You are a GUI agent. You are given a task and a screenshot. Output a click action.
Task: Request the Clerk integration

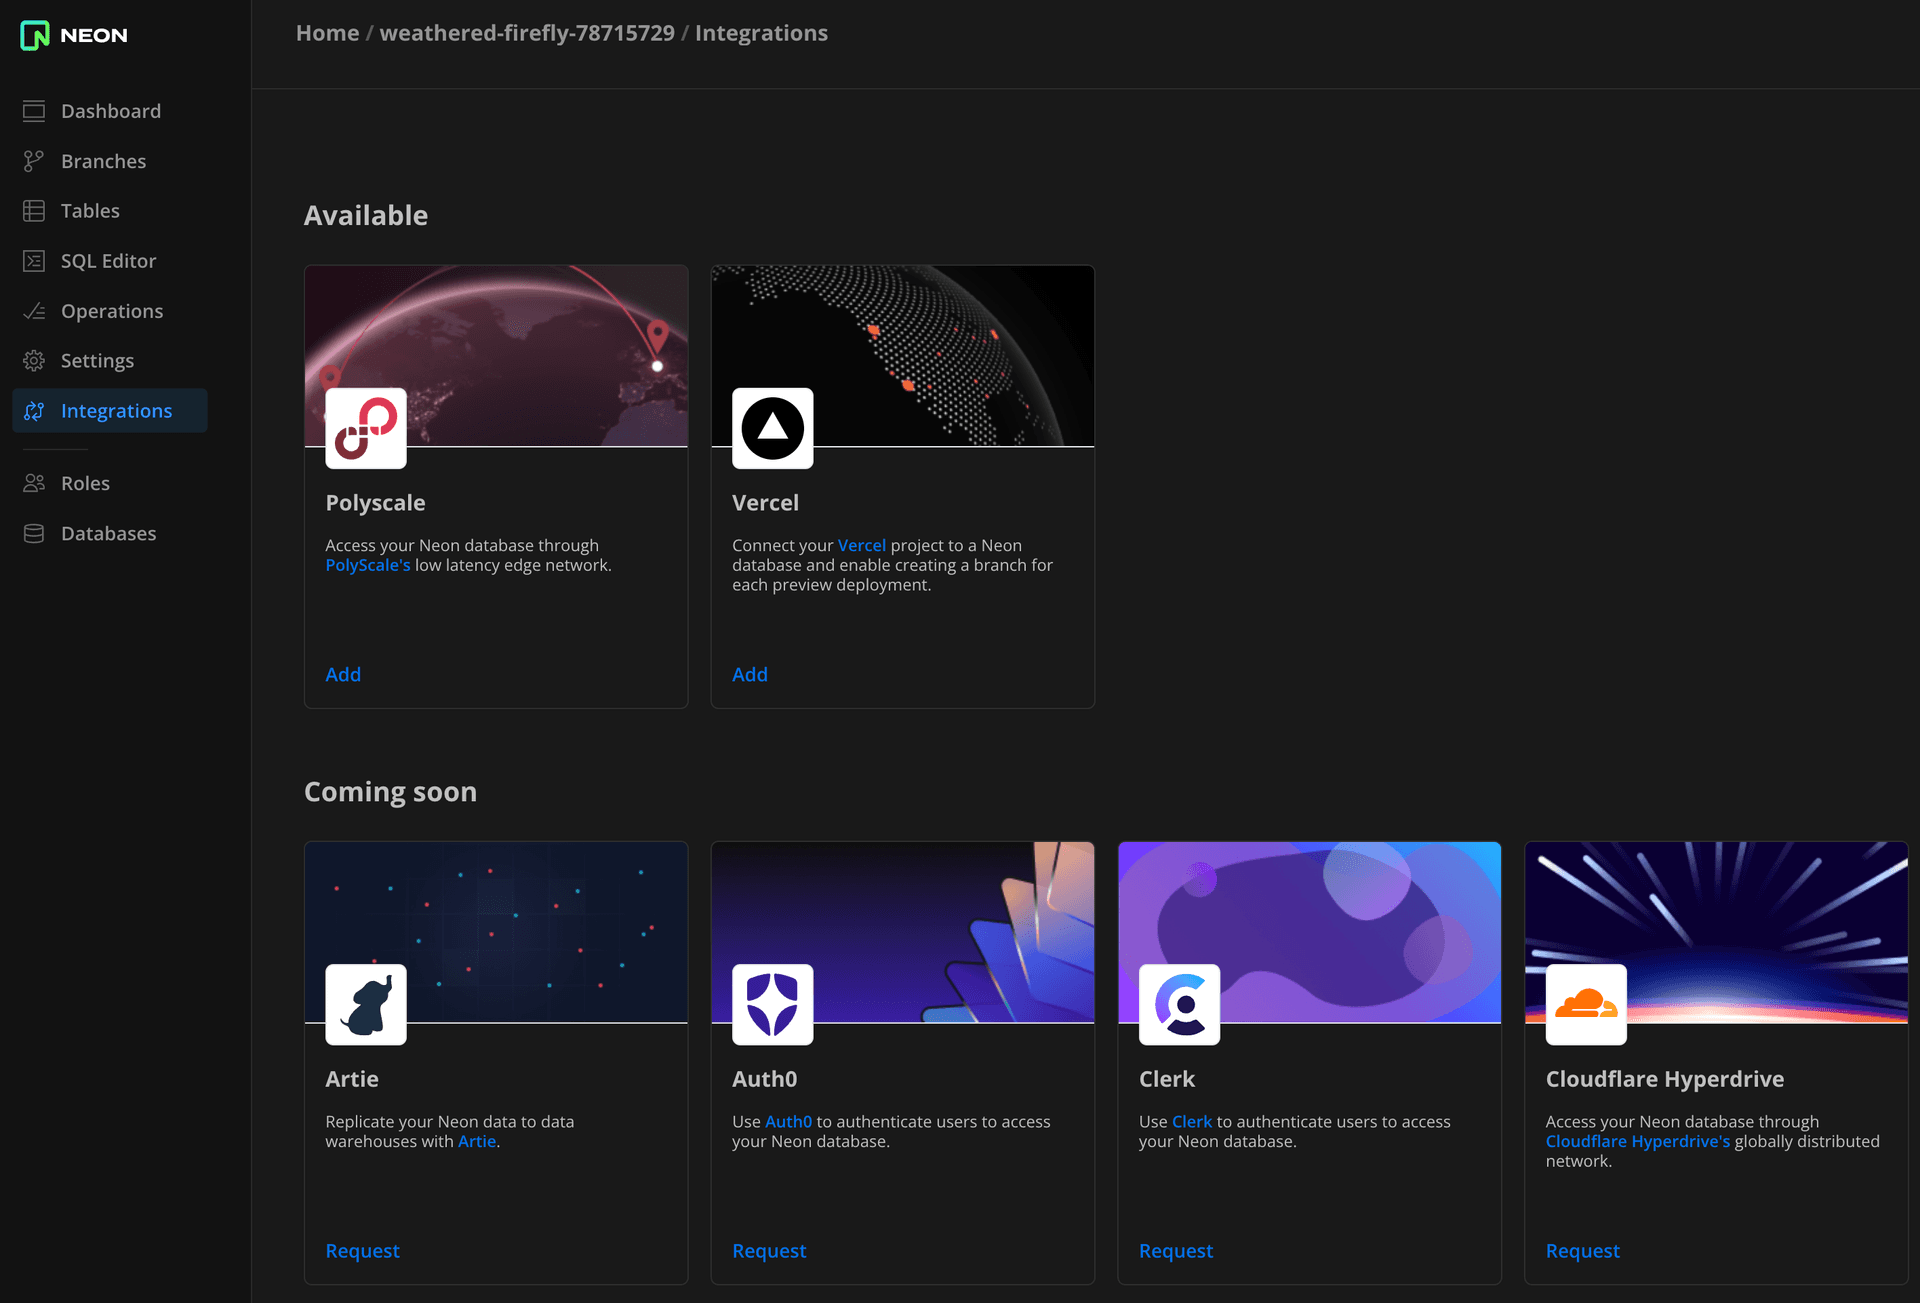point(1176,1250)
